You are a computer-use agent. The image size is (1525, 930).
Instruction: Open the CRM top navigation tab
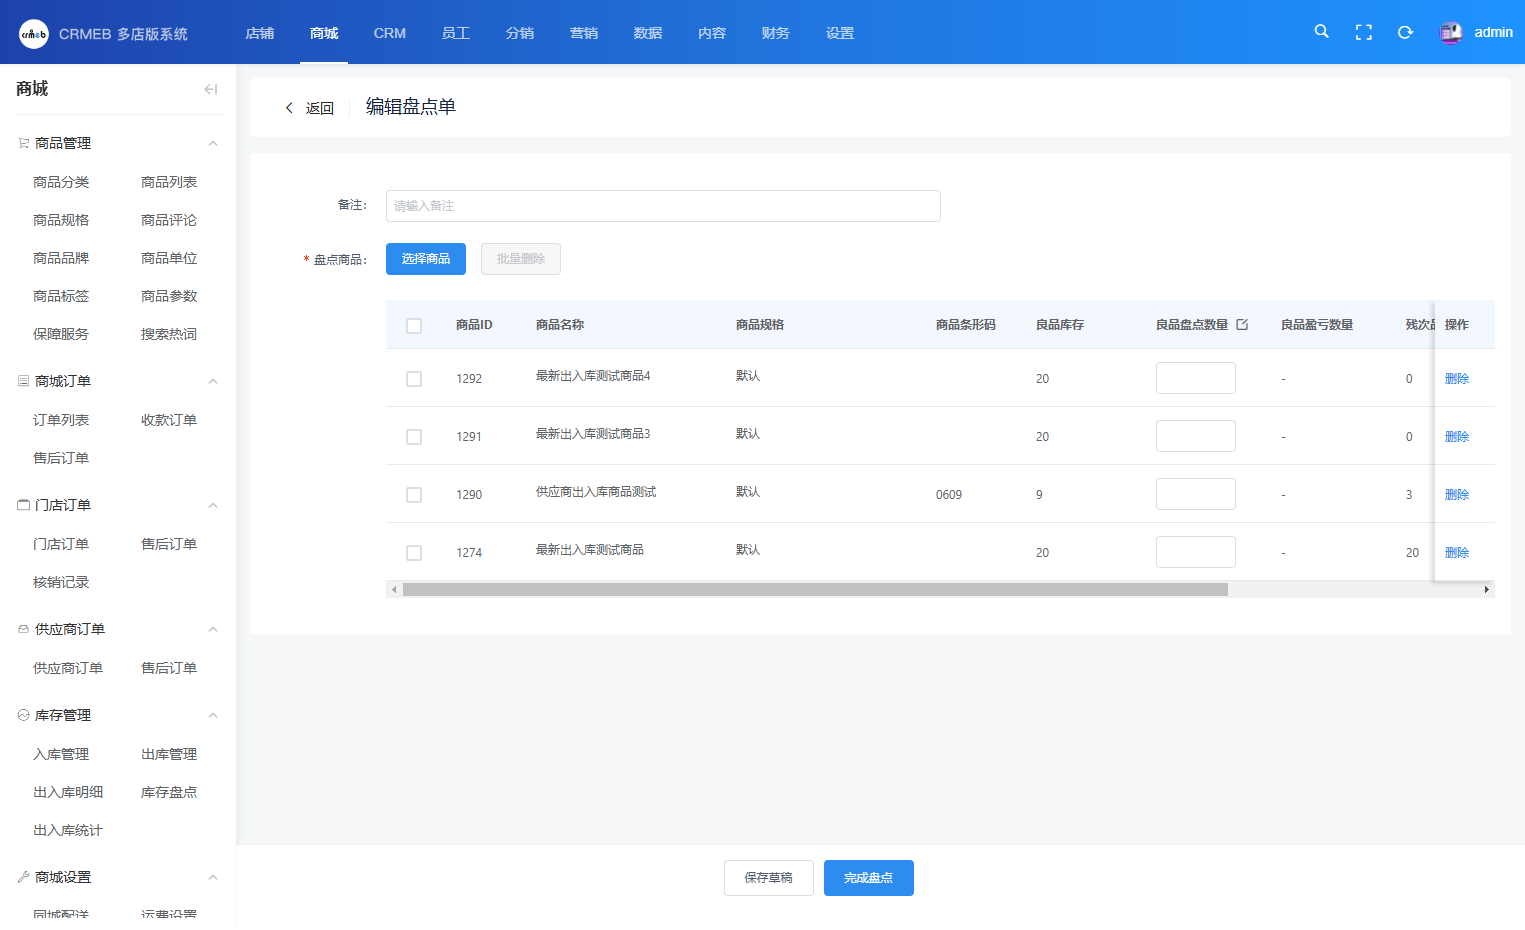(x=389, y=33)
